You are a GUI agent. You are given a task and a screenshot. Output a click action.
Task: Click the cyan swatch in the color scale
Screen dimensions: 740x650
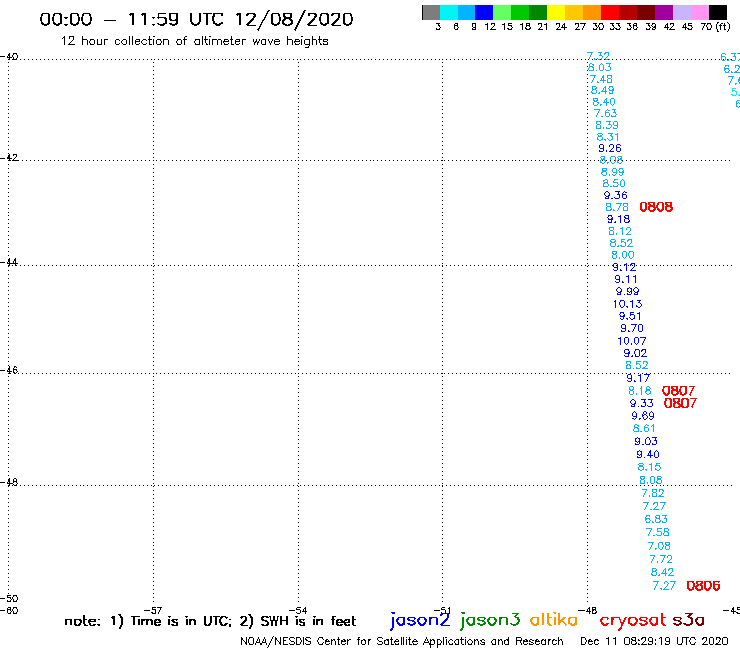pos(449,12)
